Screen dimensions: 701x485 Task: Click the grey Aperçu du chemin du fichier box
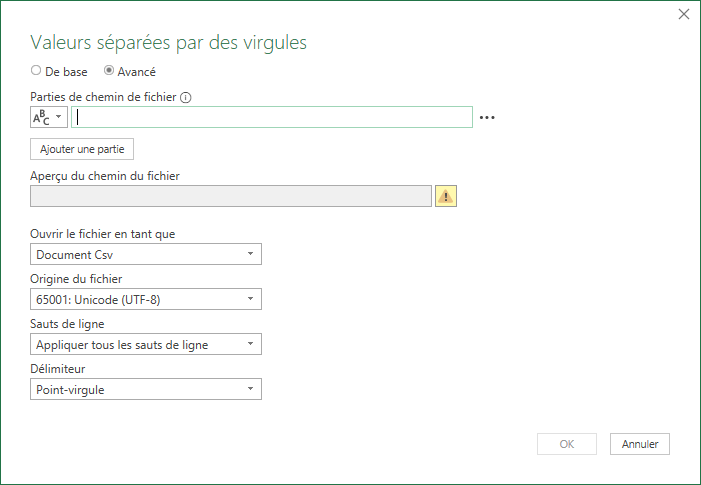(231, 196)
